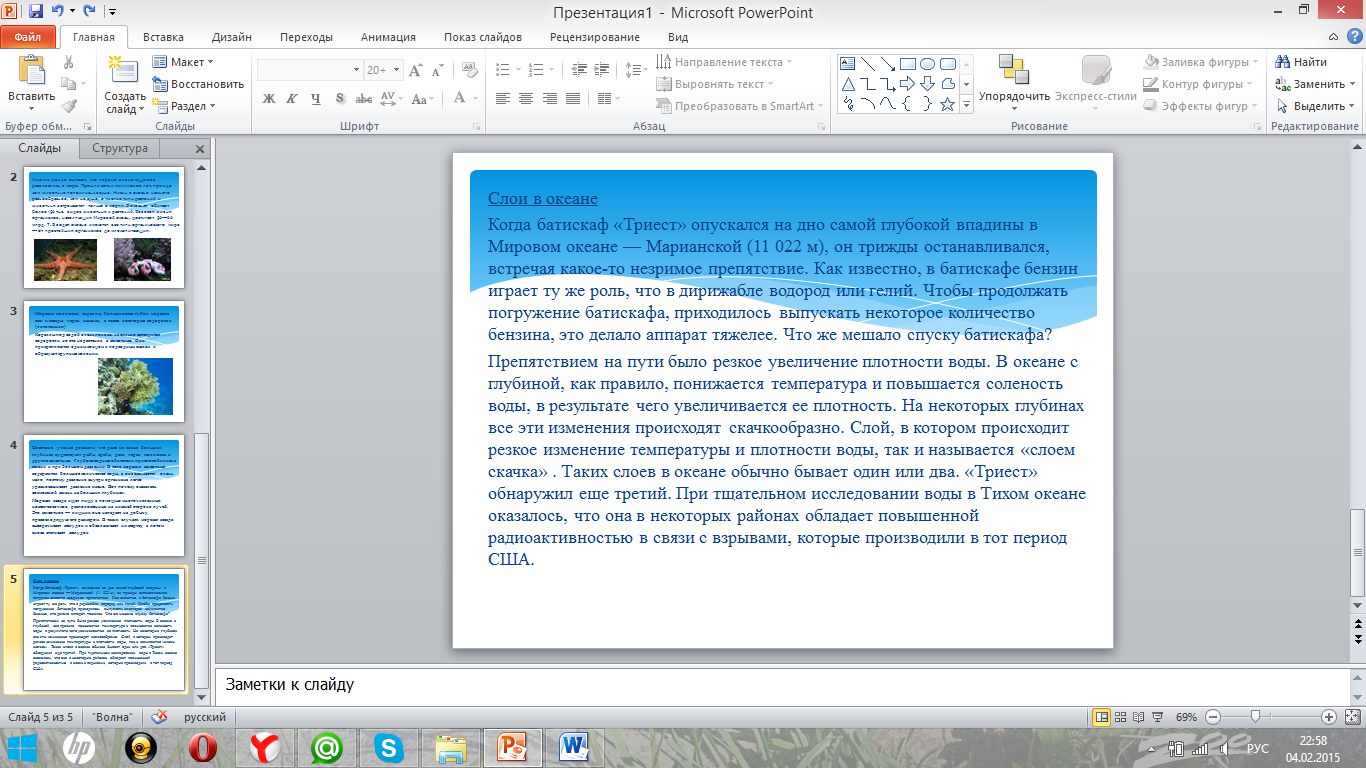
Task: Click the Восстановить reset button
Action: click(x=199, y=84)
